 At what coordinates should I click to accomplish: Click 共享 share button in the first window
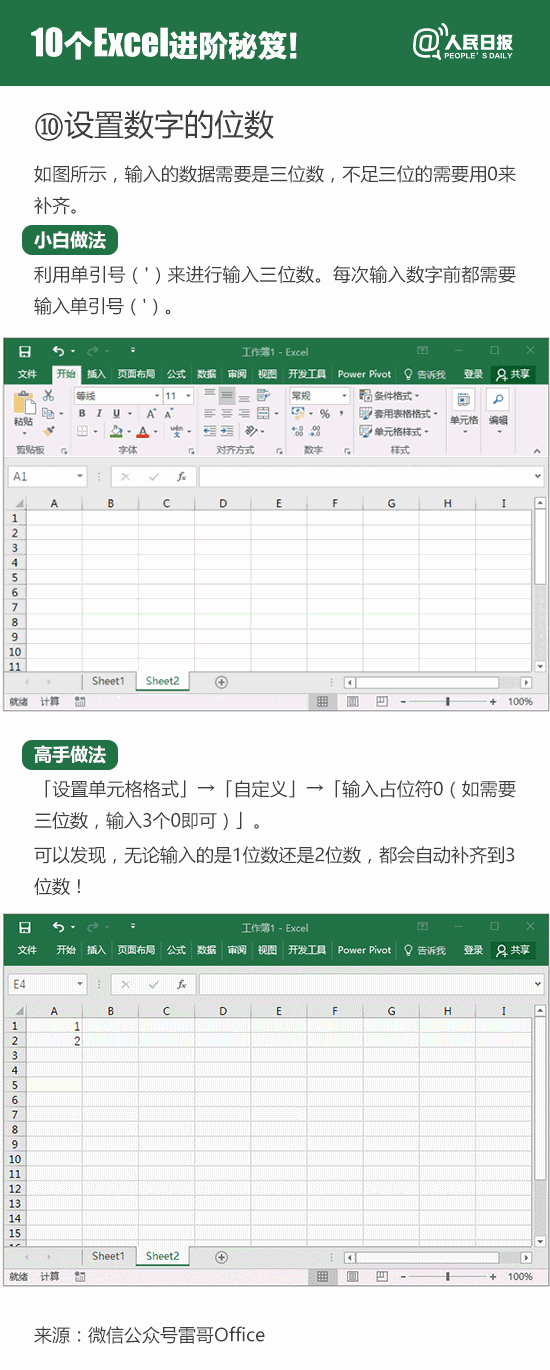514,374
